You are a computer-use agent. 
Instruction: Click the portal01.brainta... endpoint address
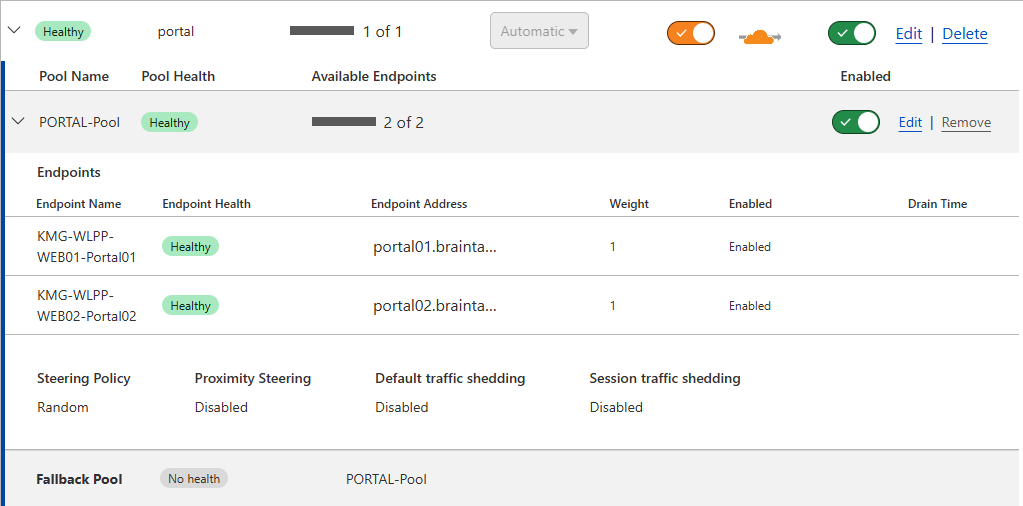[x=435, y=247]
